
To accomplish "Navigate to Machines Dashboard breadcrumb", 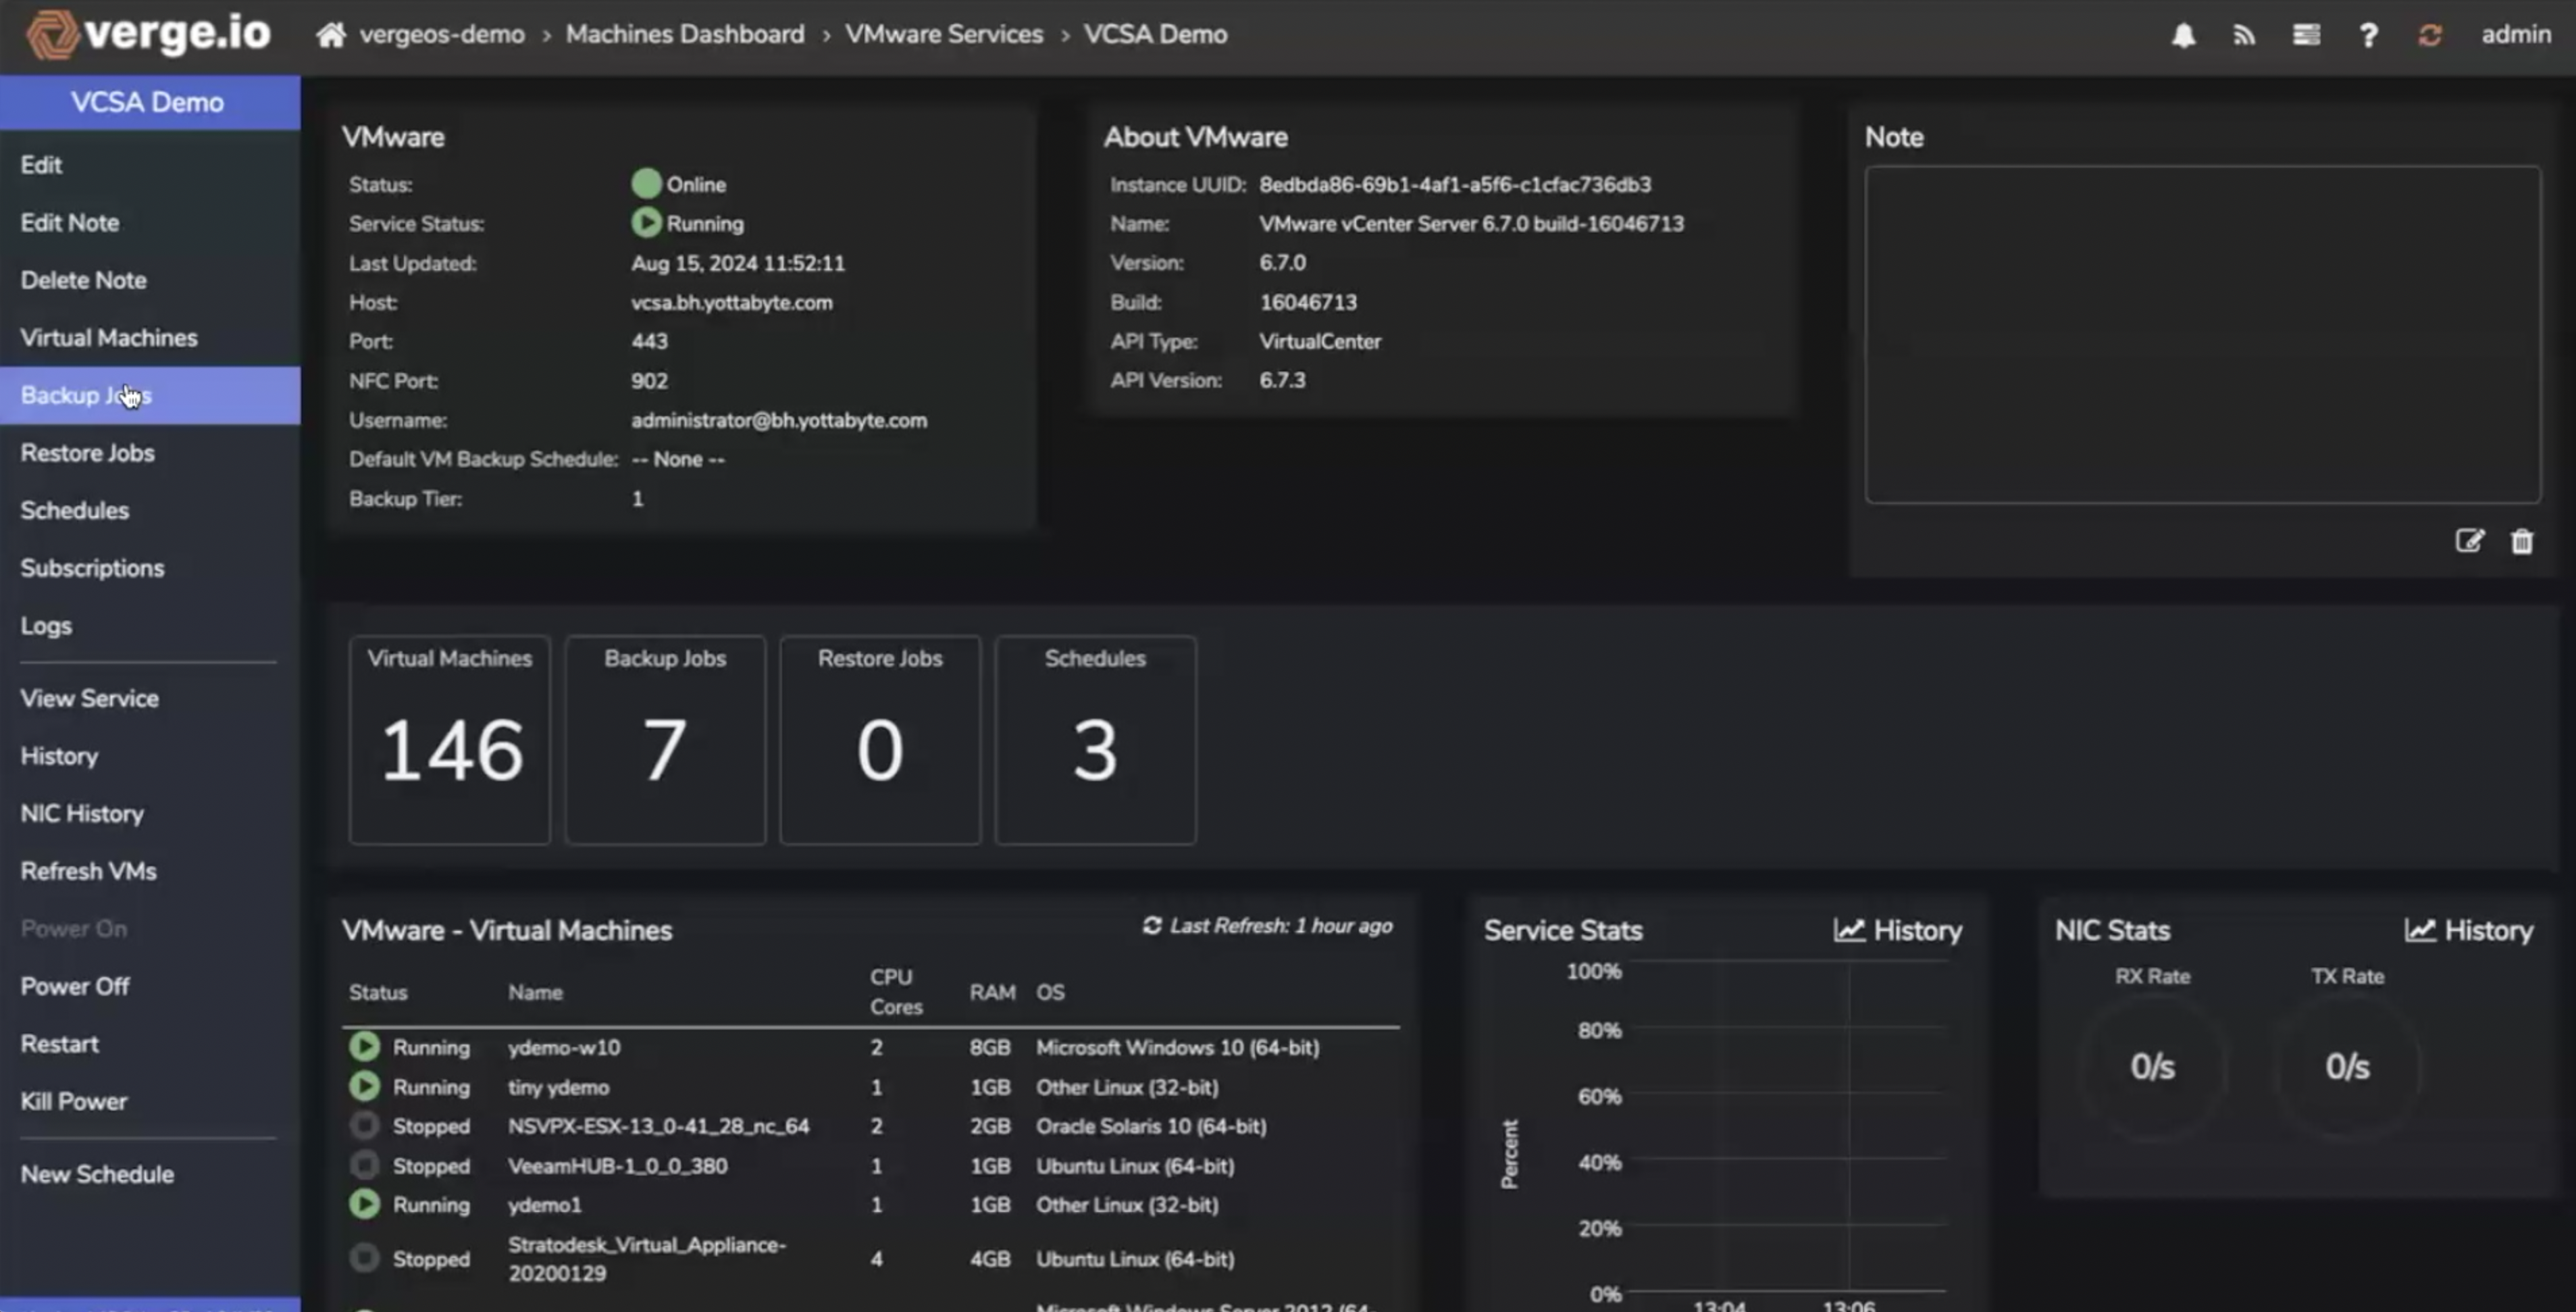I will pos(685,34).
